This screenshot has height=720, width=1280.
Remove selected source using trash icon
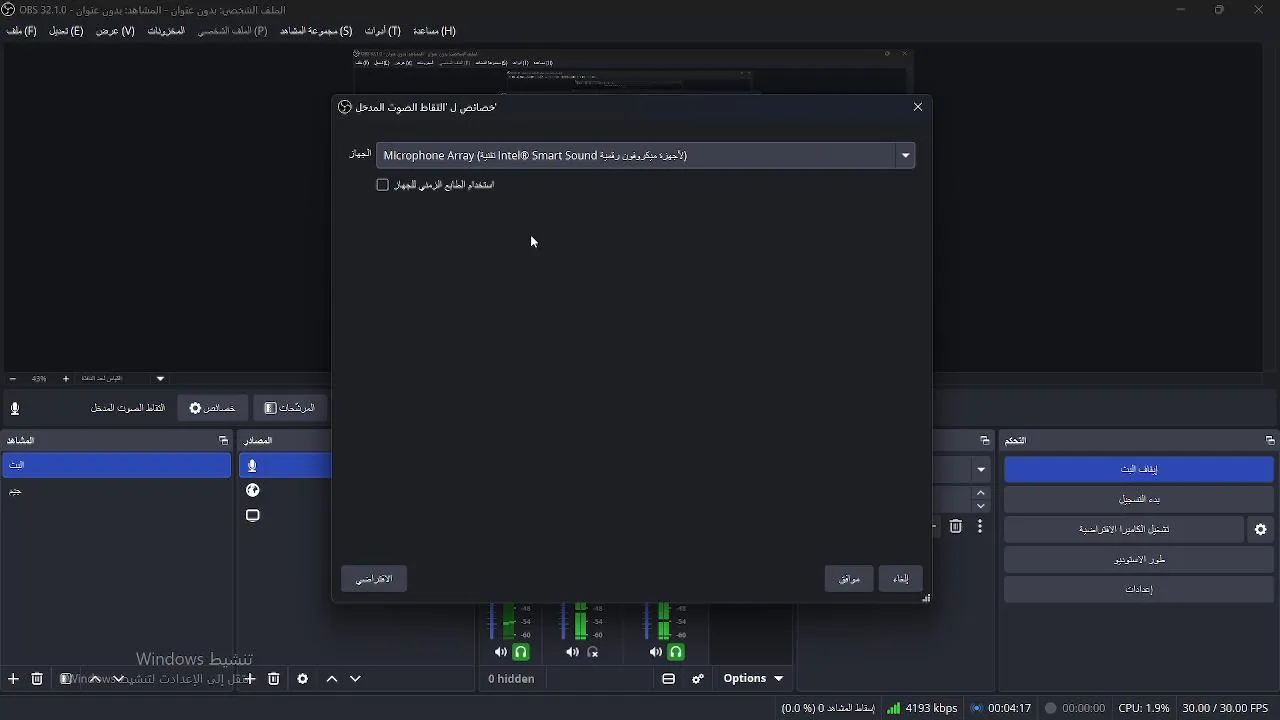click(x=274, y=679)
